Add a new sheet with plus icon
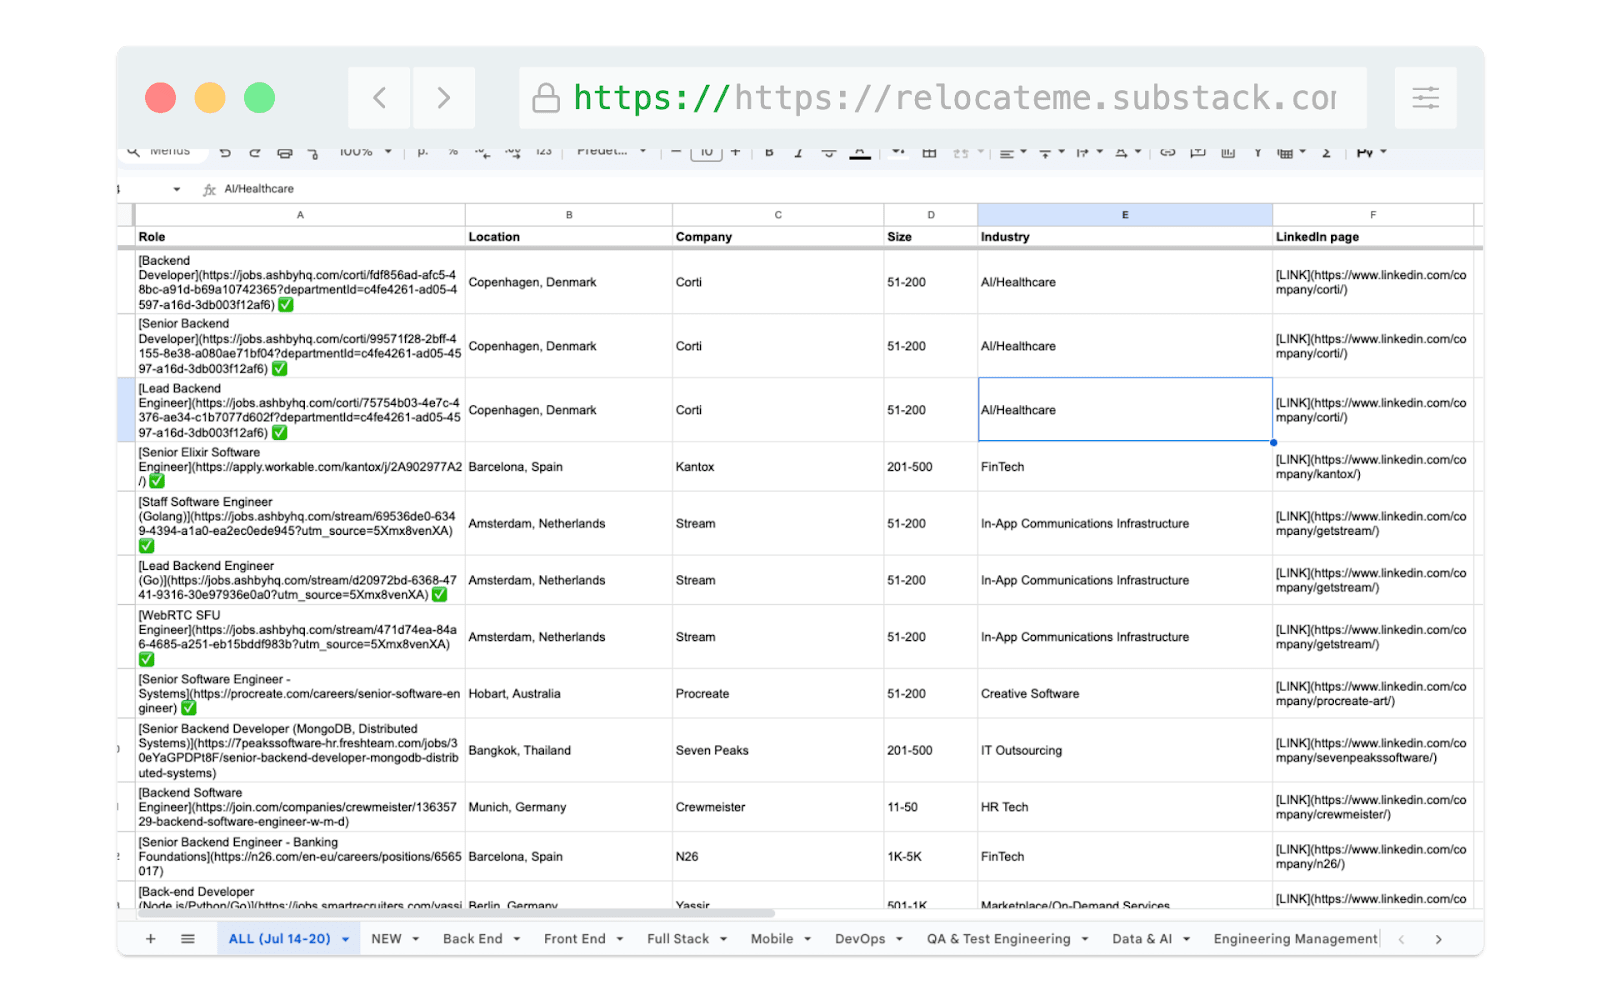 click(x=151, y=939)
